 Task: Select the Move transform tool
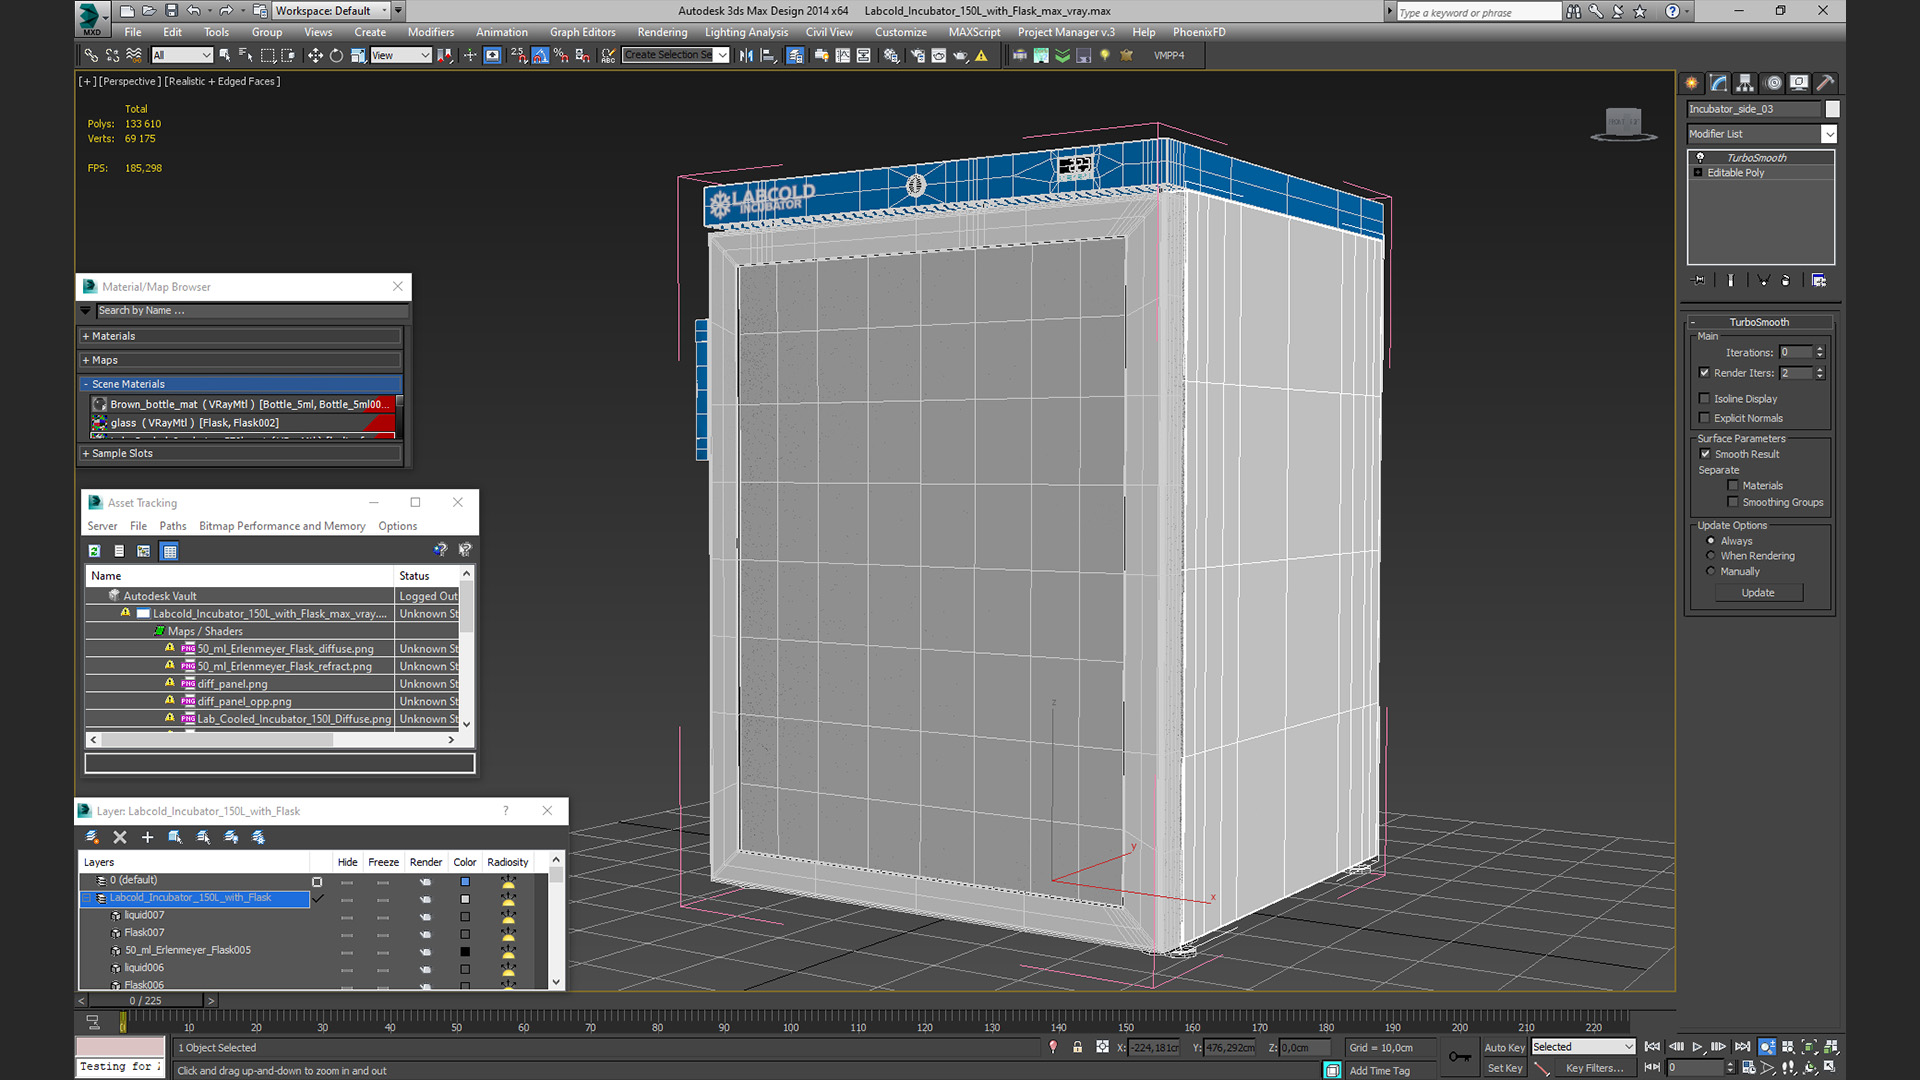(x=315, y=56)
